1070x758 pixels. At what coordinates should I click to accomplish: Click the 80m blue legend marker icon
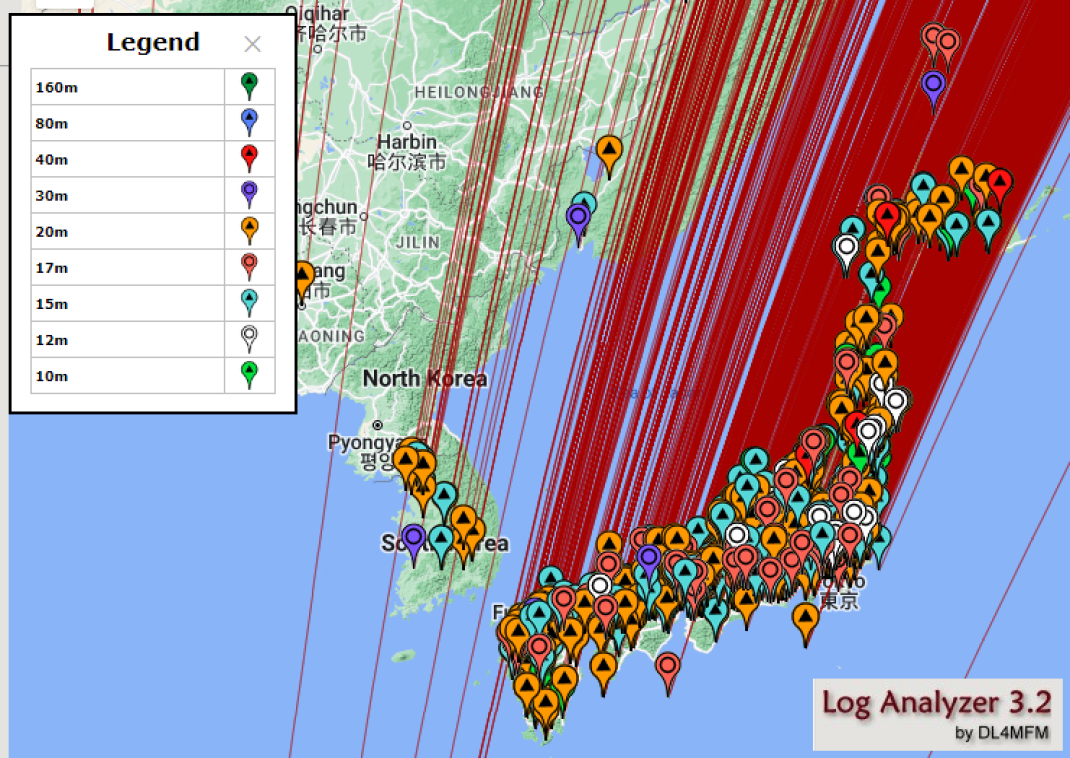[249, 122]
